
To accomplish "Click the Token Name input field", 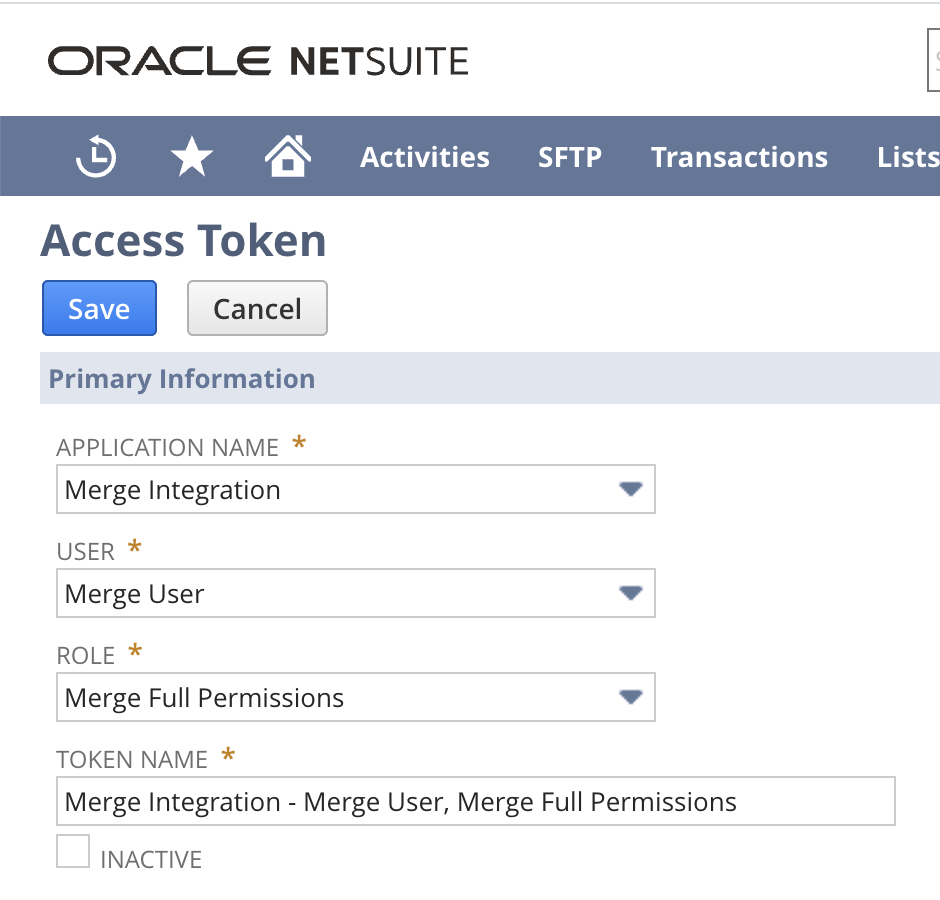I will point(400,801).
